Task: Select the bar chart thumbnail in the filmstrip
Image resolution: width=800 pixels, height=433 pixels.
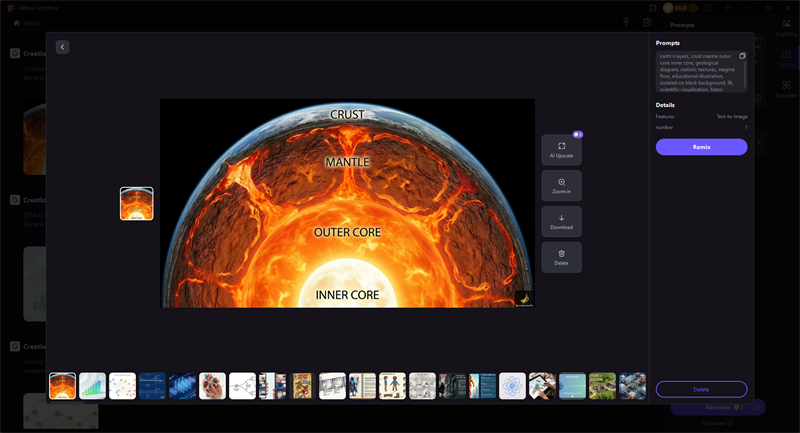Action: [92, 386]
